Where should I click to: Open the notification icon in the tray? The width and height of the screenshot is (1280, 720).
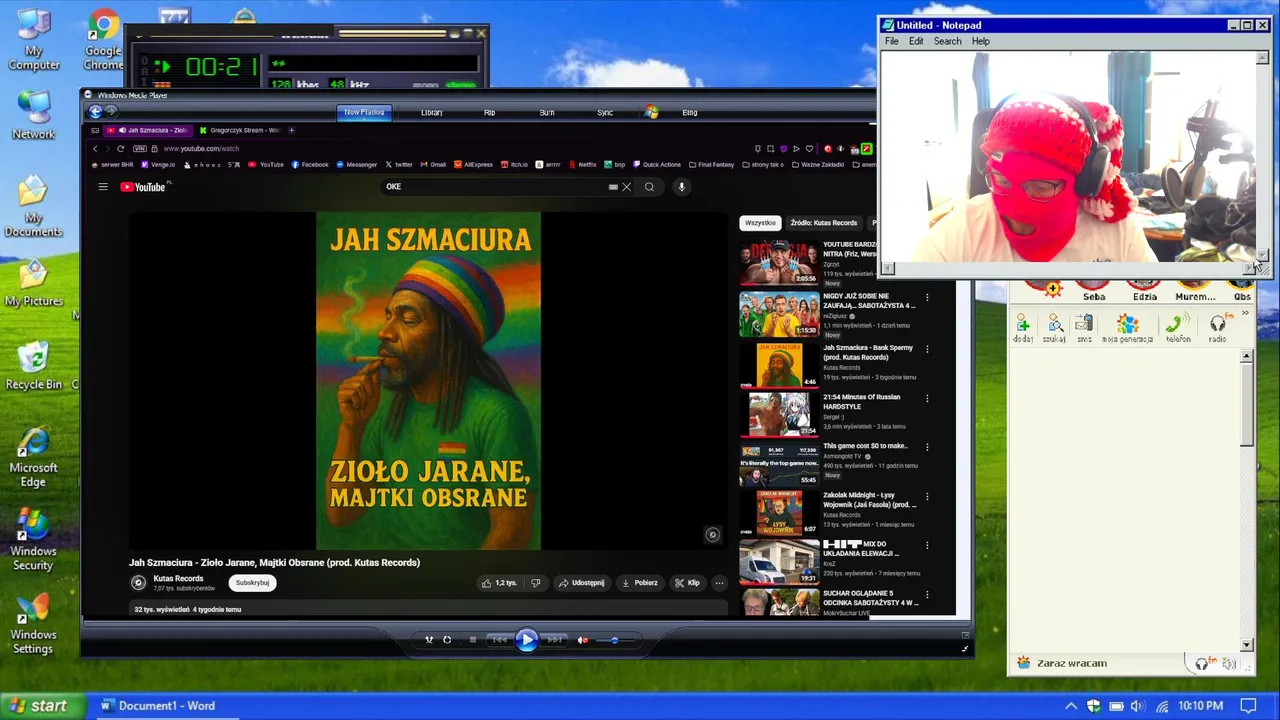[x=1247, y=706]
